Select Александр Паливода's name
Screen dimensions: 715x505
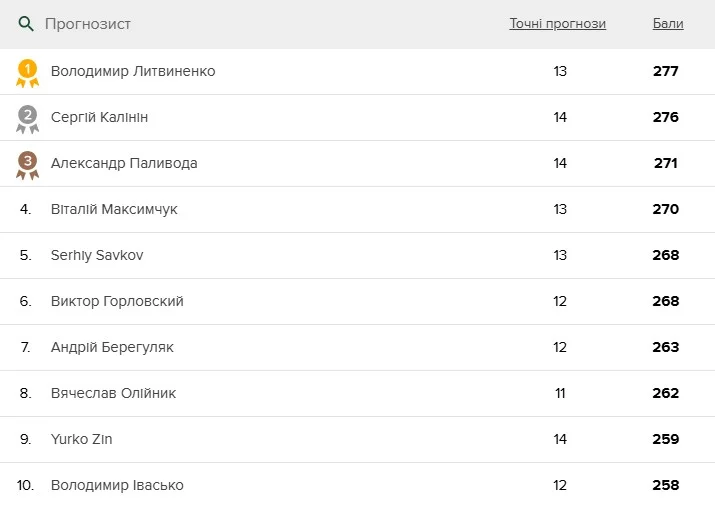(x=124, y=164)
